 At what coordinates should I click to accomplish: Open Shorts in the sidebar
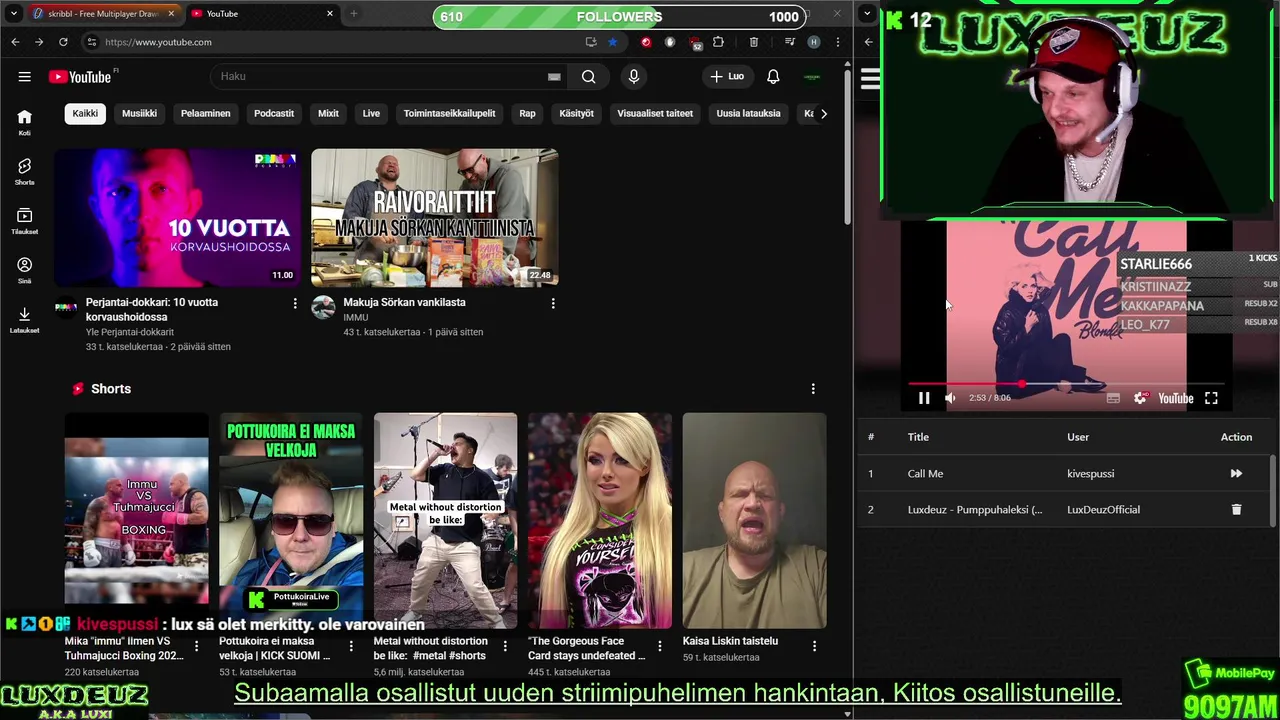(24, 171)
